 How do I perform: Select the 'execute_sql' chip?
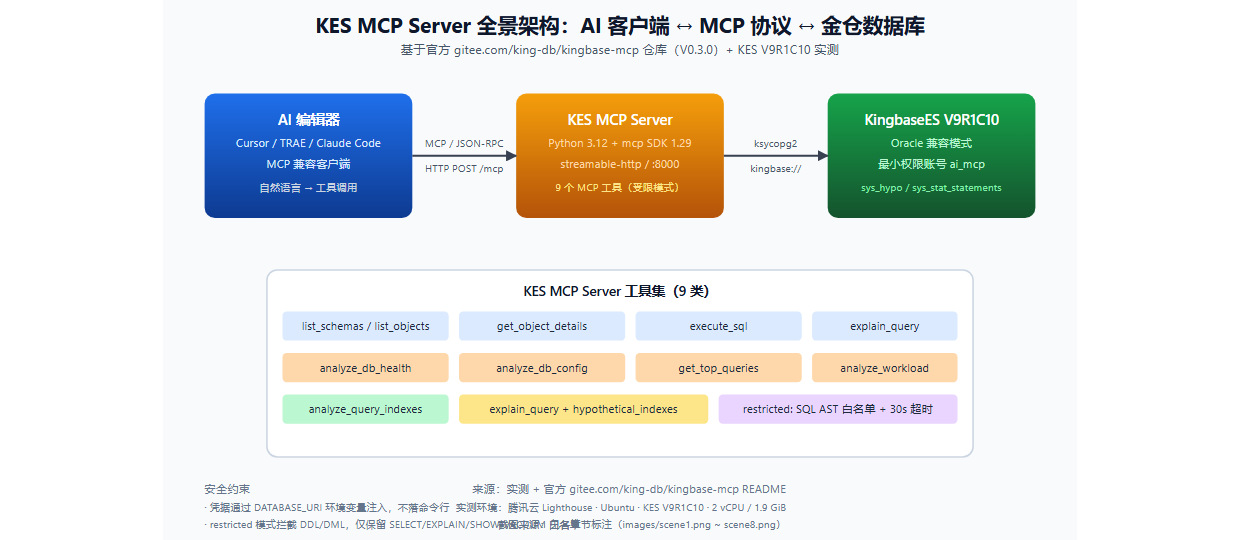point(718,326)
